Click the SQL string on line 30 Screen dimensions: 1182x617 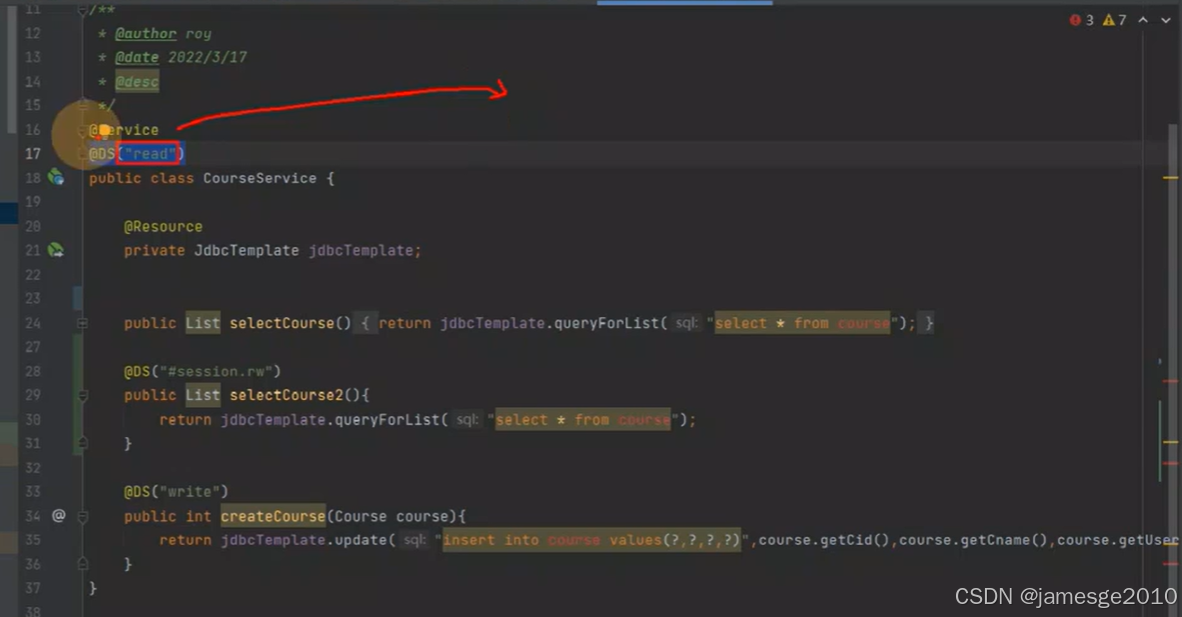pos(583,419)
